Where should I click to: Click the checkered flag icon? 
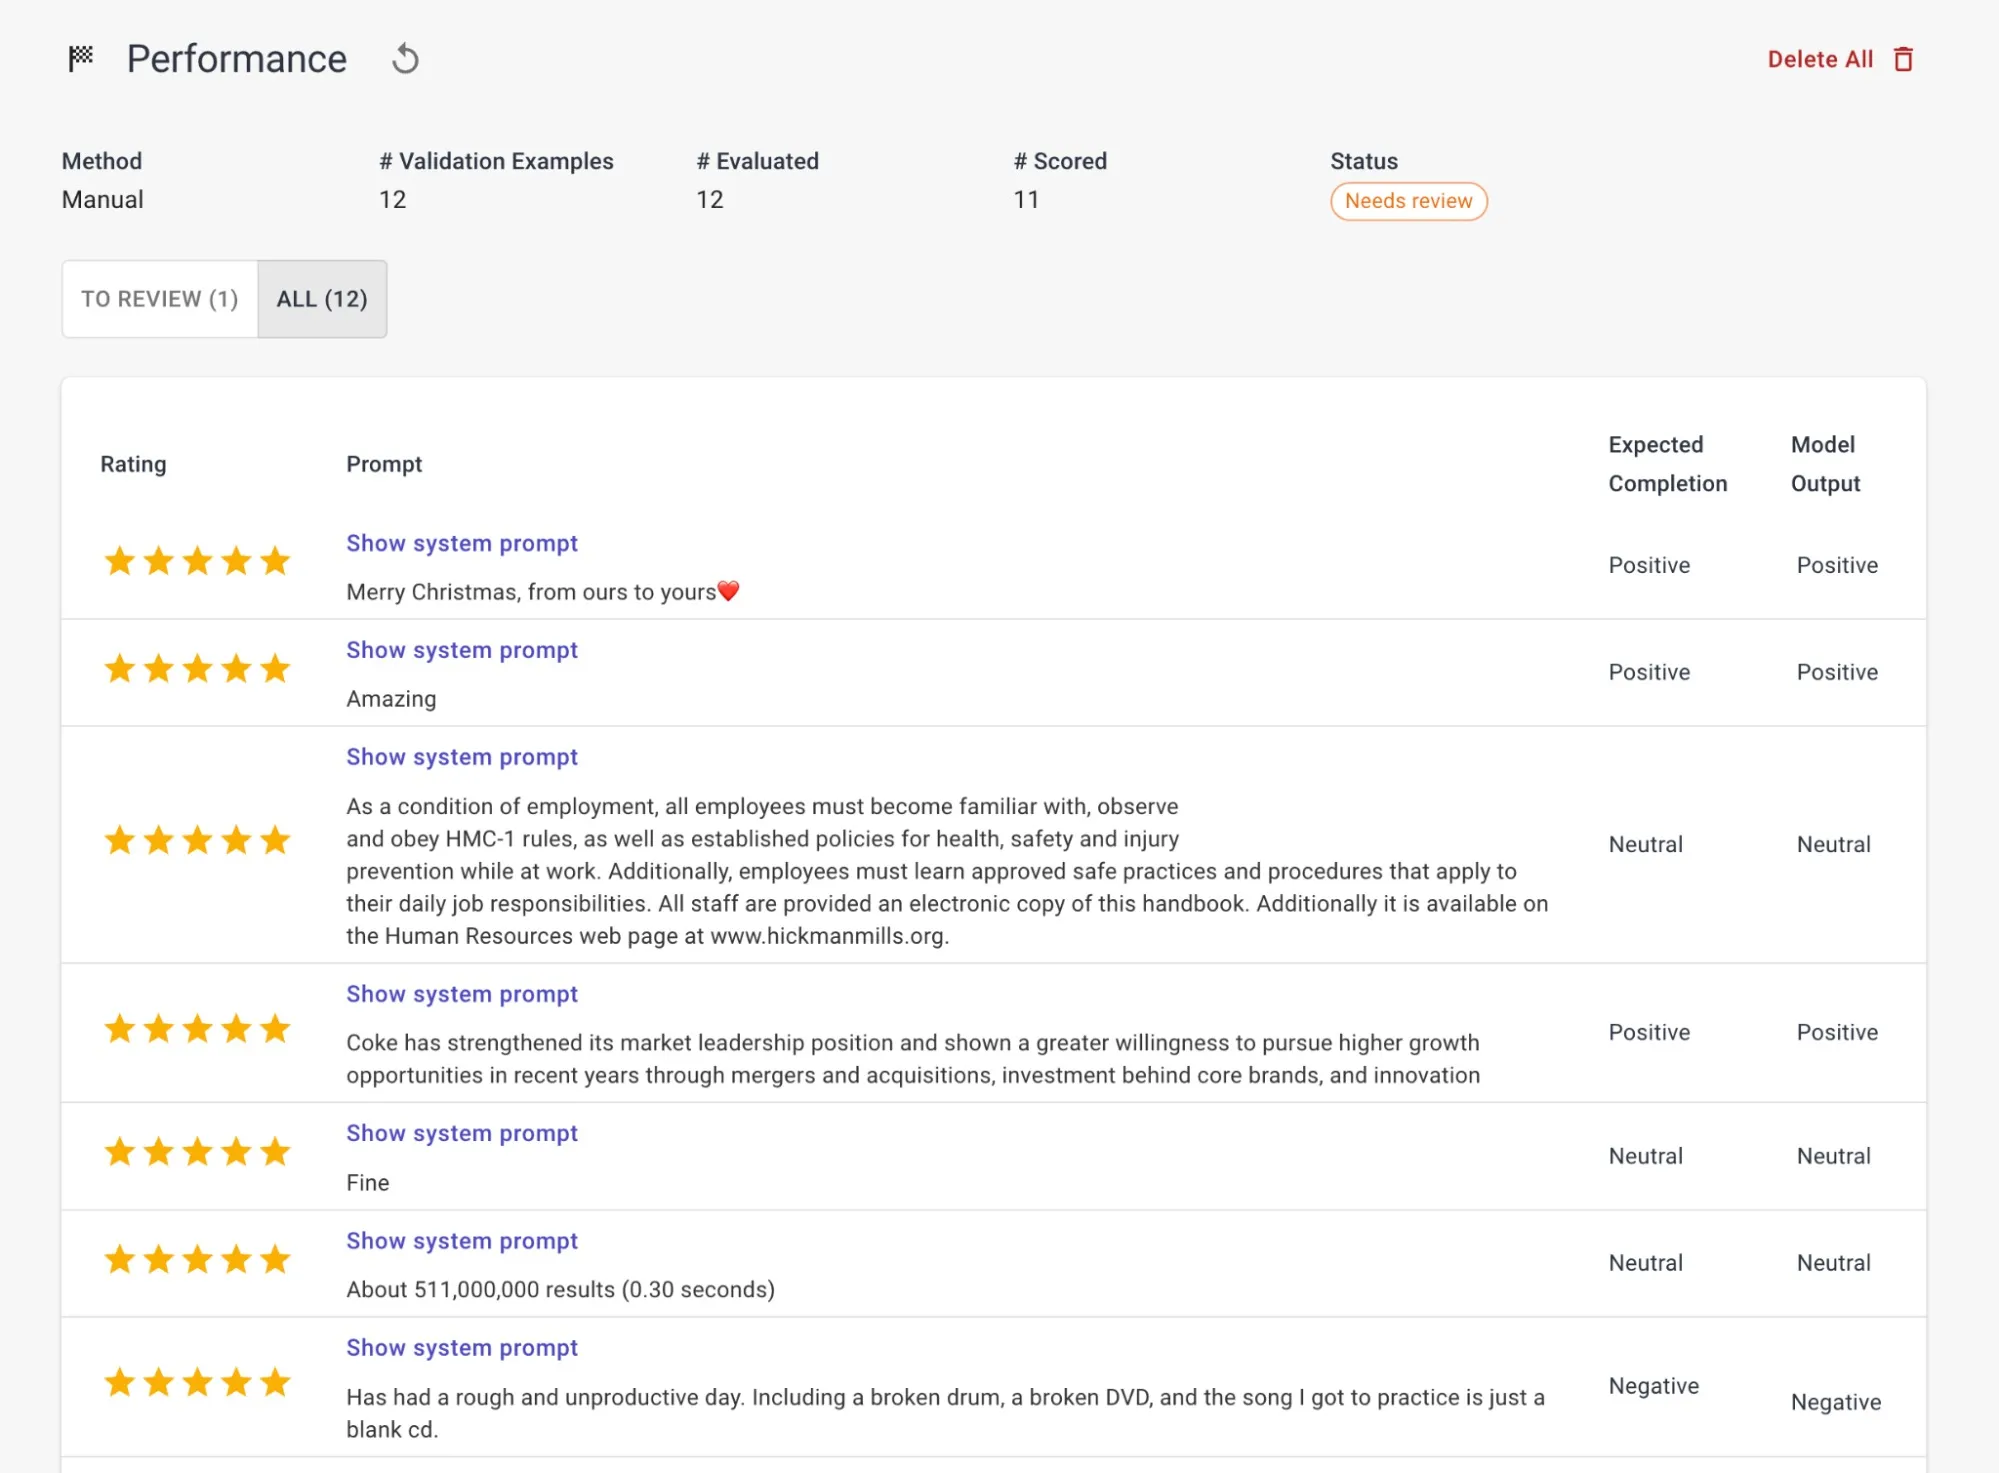point(81,59)
